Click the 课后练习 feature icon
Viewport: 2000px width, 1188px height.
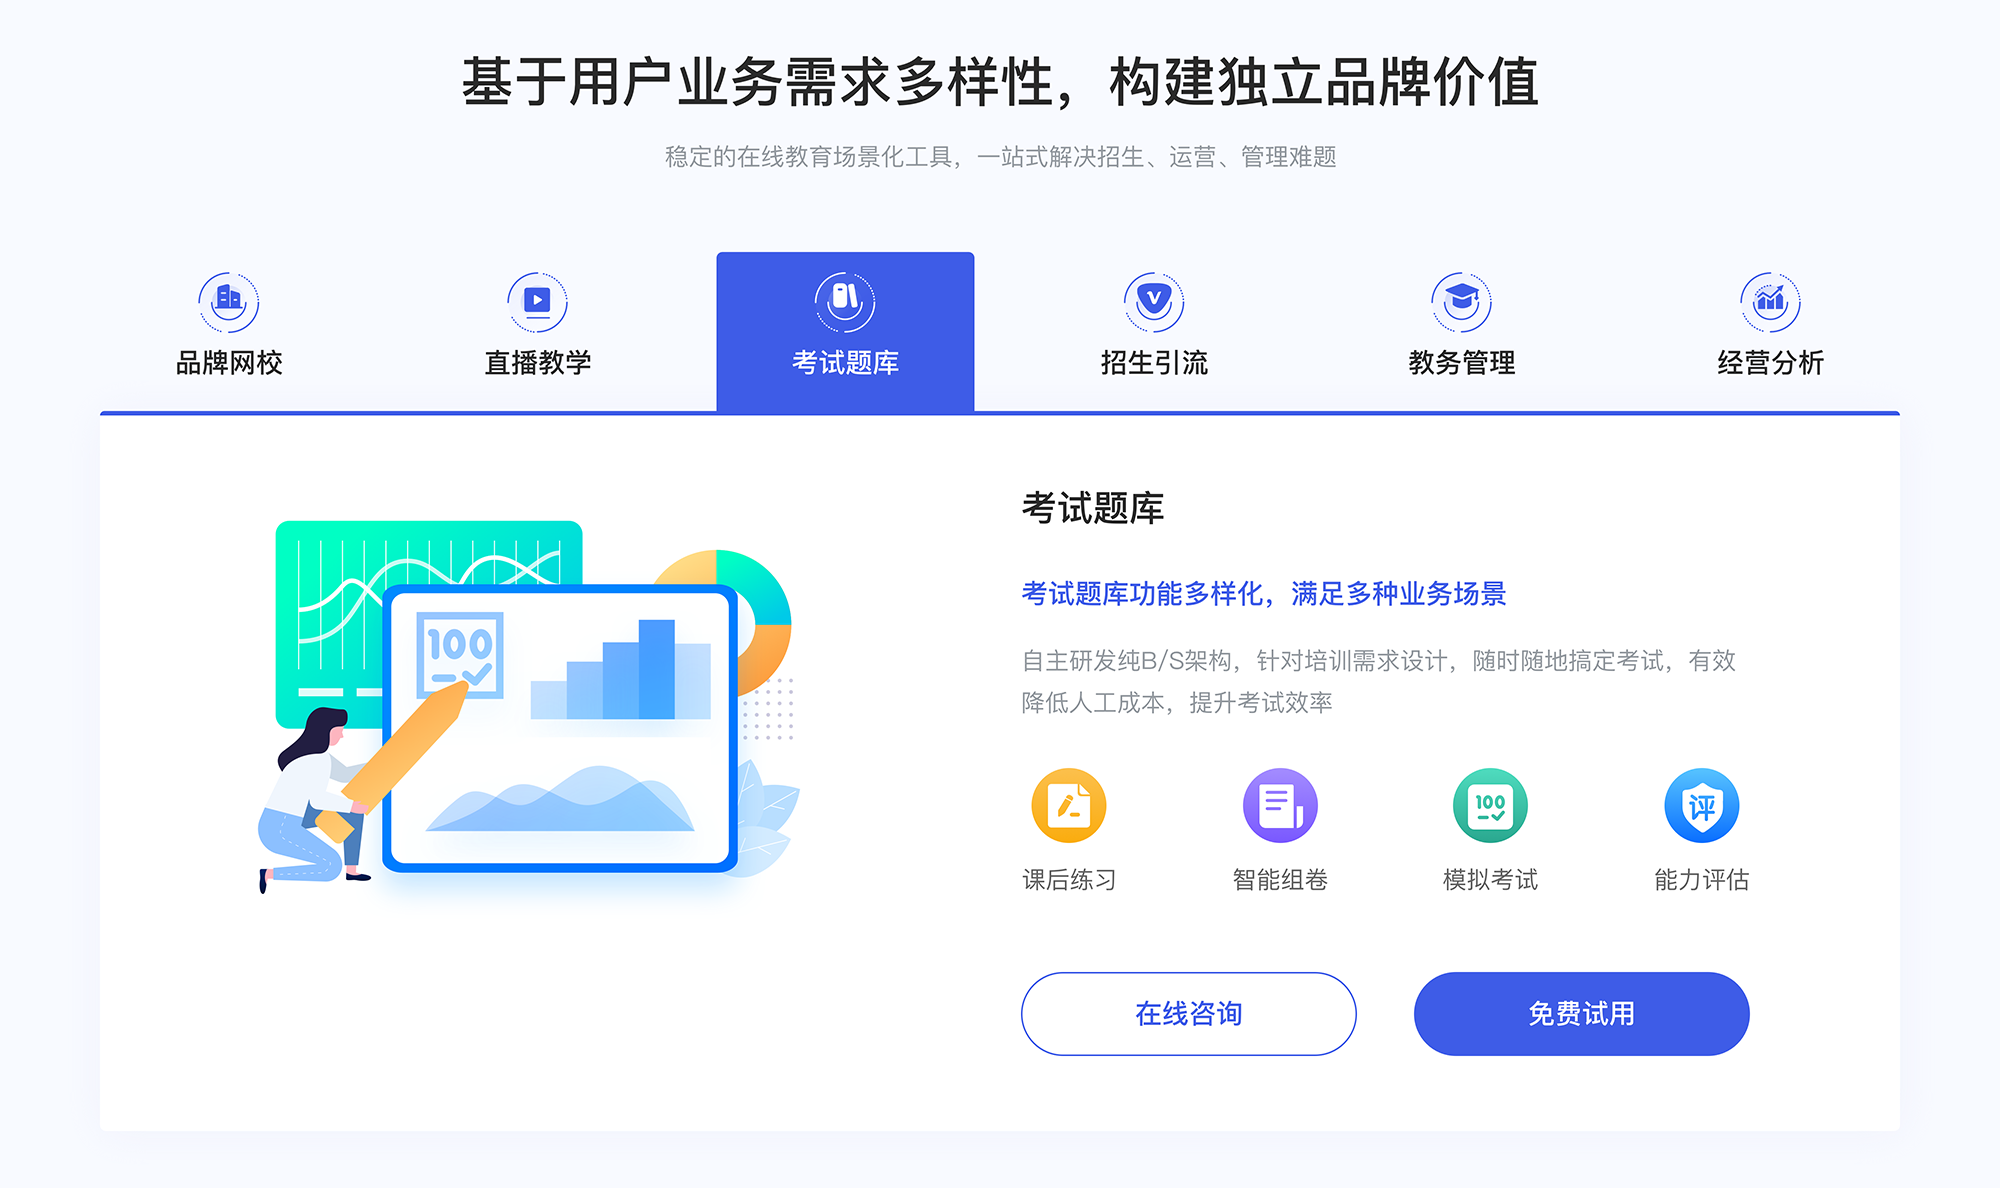coord(1069,813)
